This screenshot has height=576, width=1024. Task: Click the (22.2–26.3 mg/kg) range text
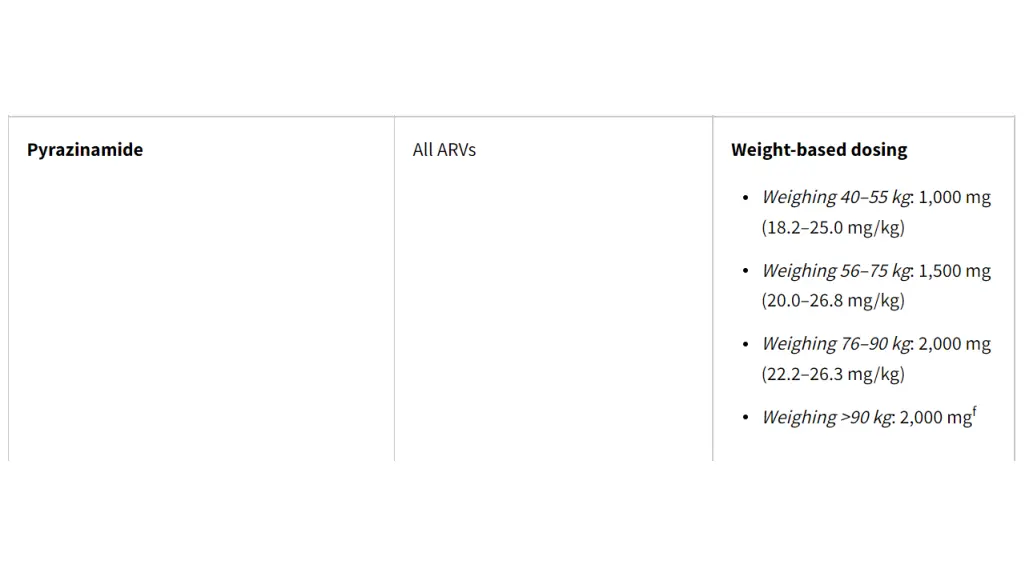[833, 374]
